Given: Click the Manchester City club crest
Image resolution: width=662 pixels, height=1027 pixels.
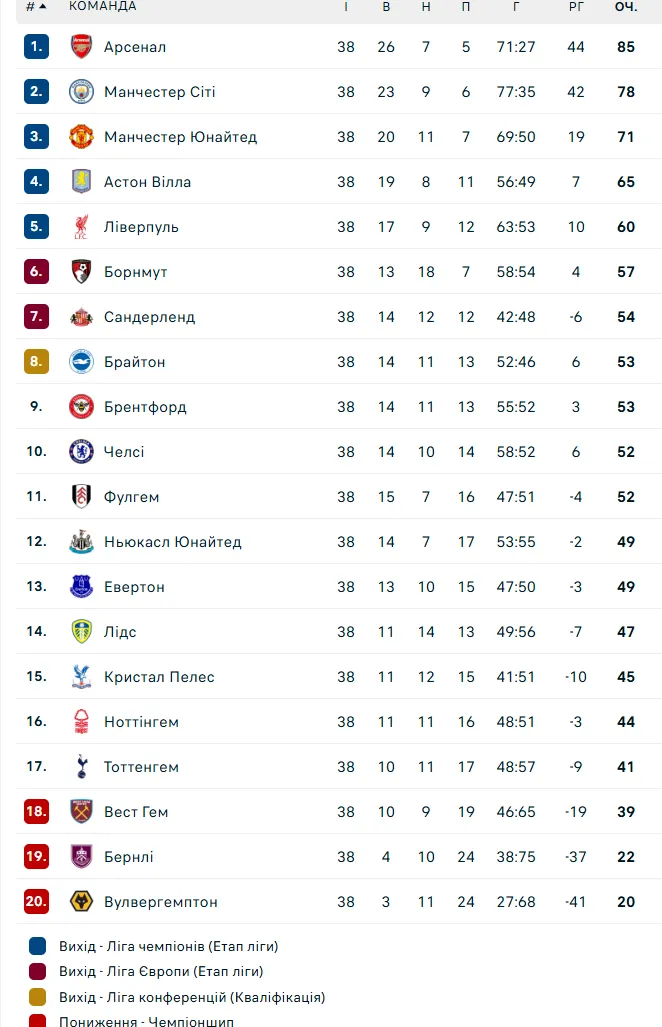Looking at the screenshot, I should (x=81, y=92).
